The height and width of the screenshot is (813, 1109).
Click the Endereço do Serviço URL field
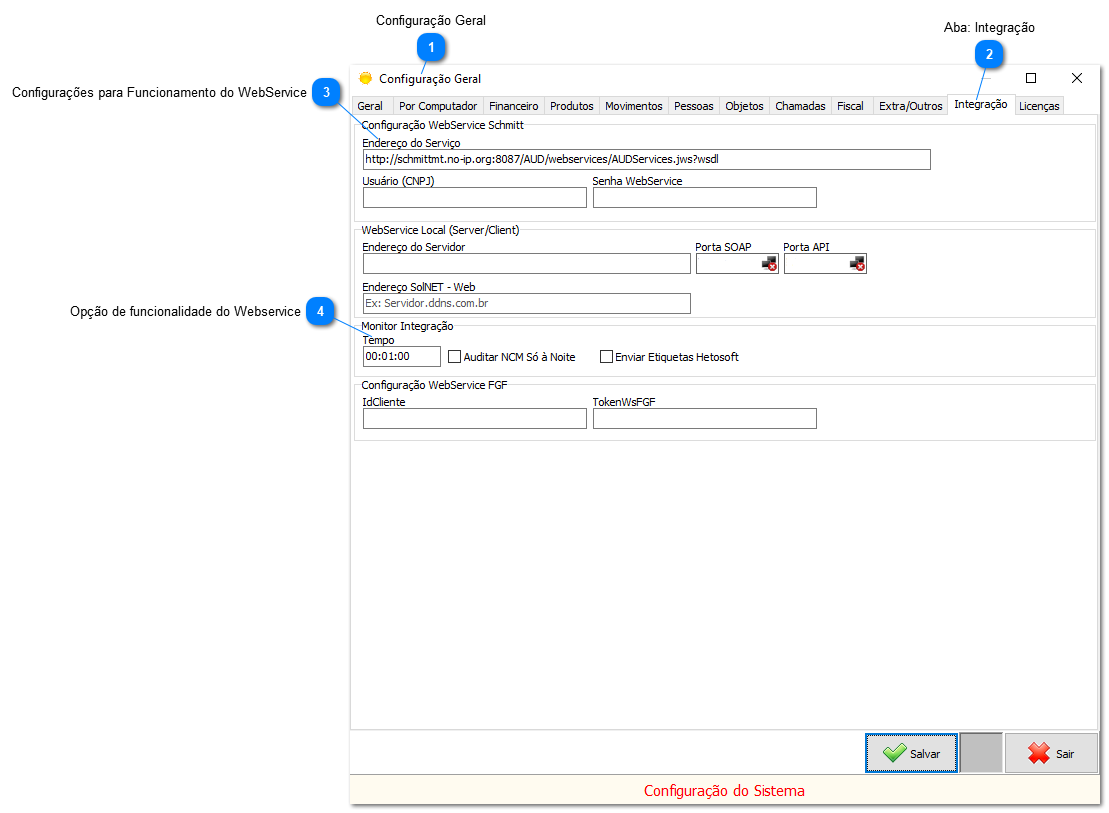645,159
